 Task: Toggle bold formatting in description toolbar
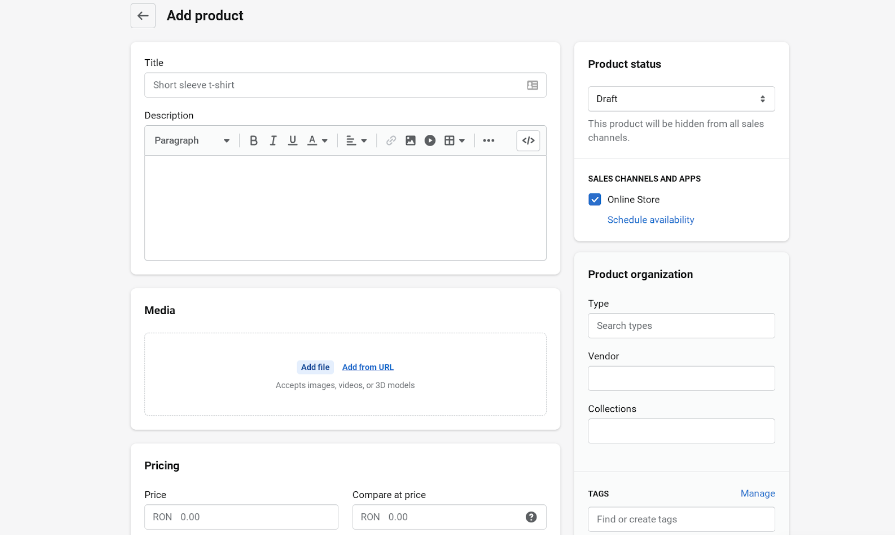tap(254, 141)
